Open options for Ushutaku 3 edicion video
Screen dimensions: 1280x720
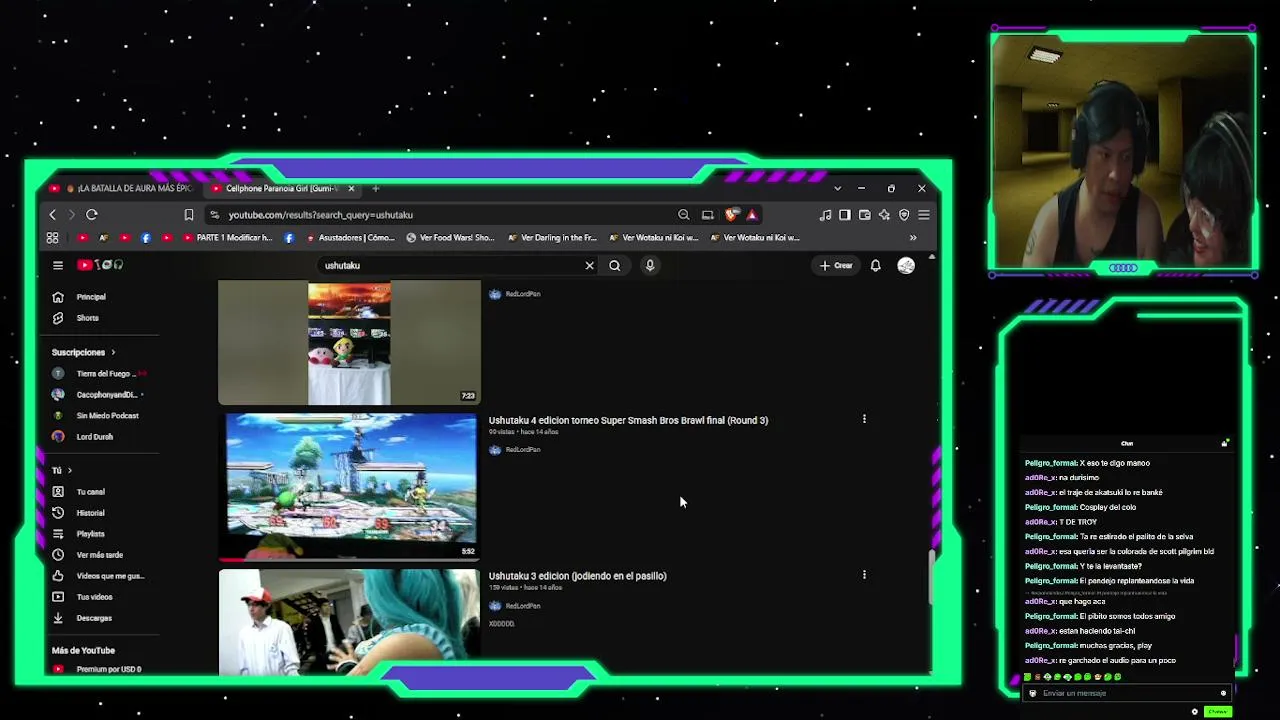864,575
